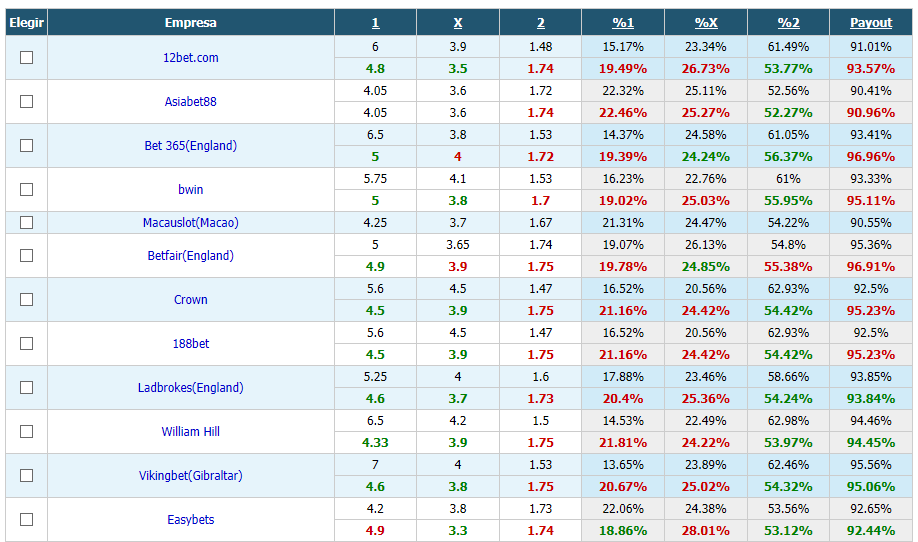
Task: Click Vikingbet home odds value 7
Action: coord(375,465)
